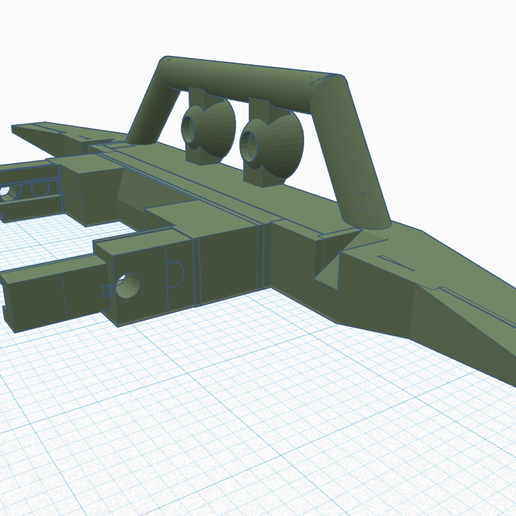Select the half-circle outline on the front block

[174, 274]
